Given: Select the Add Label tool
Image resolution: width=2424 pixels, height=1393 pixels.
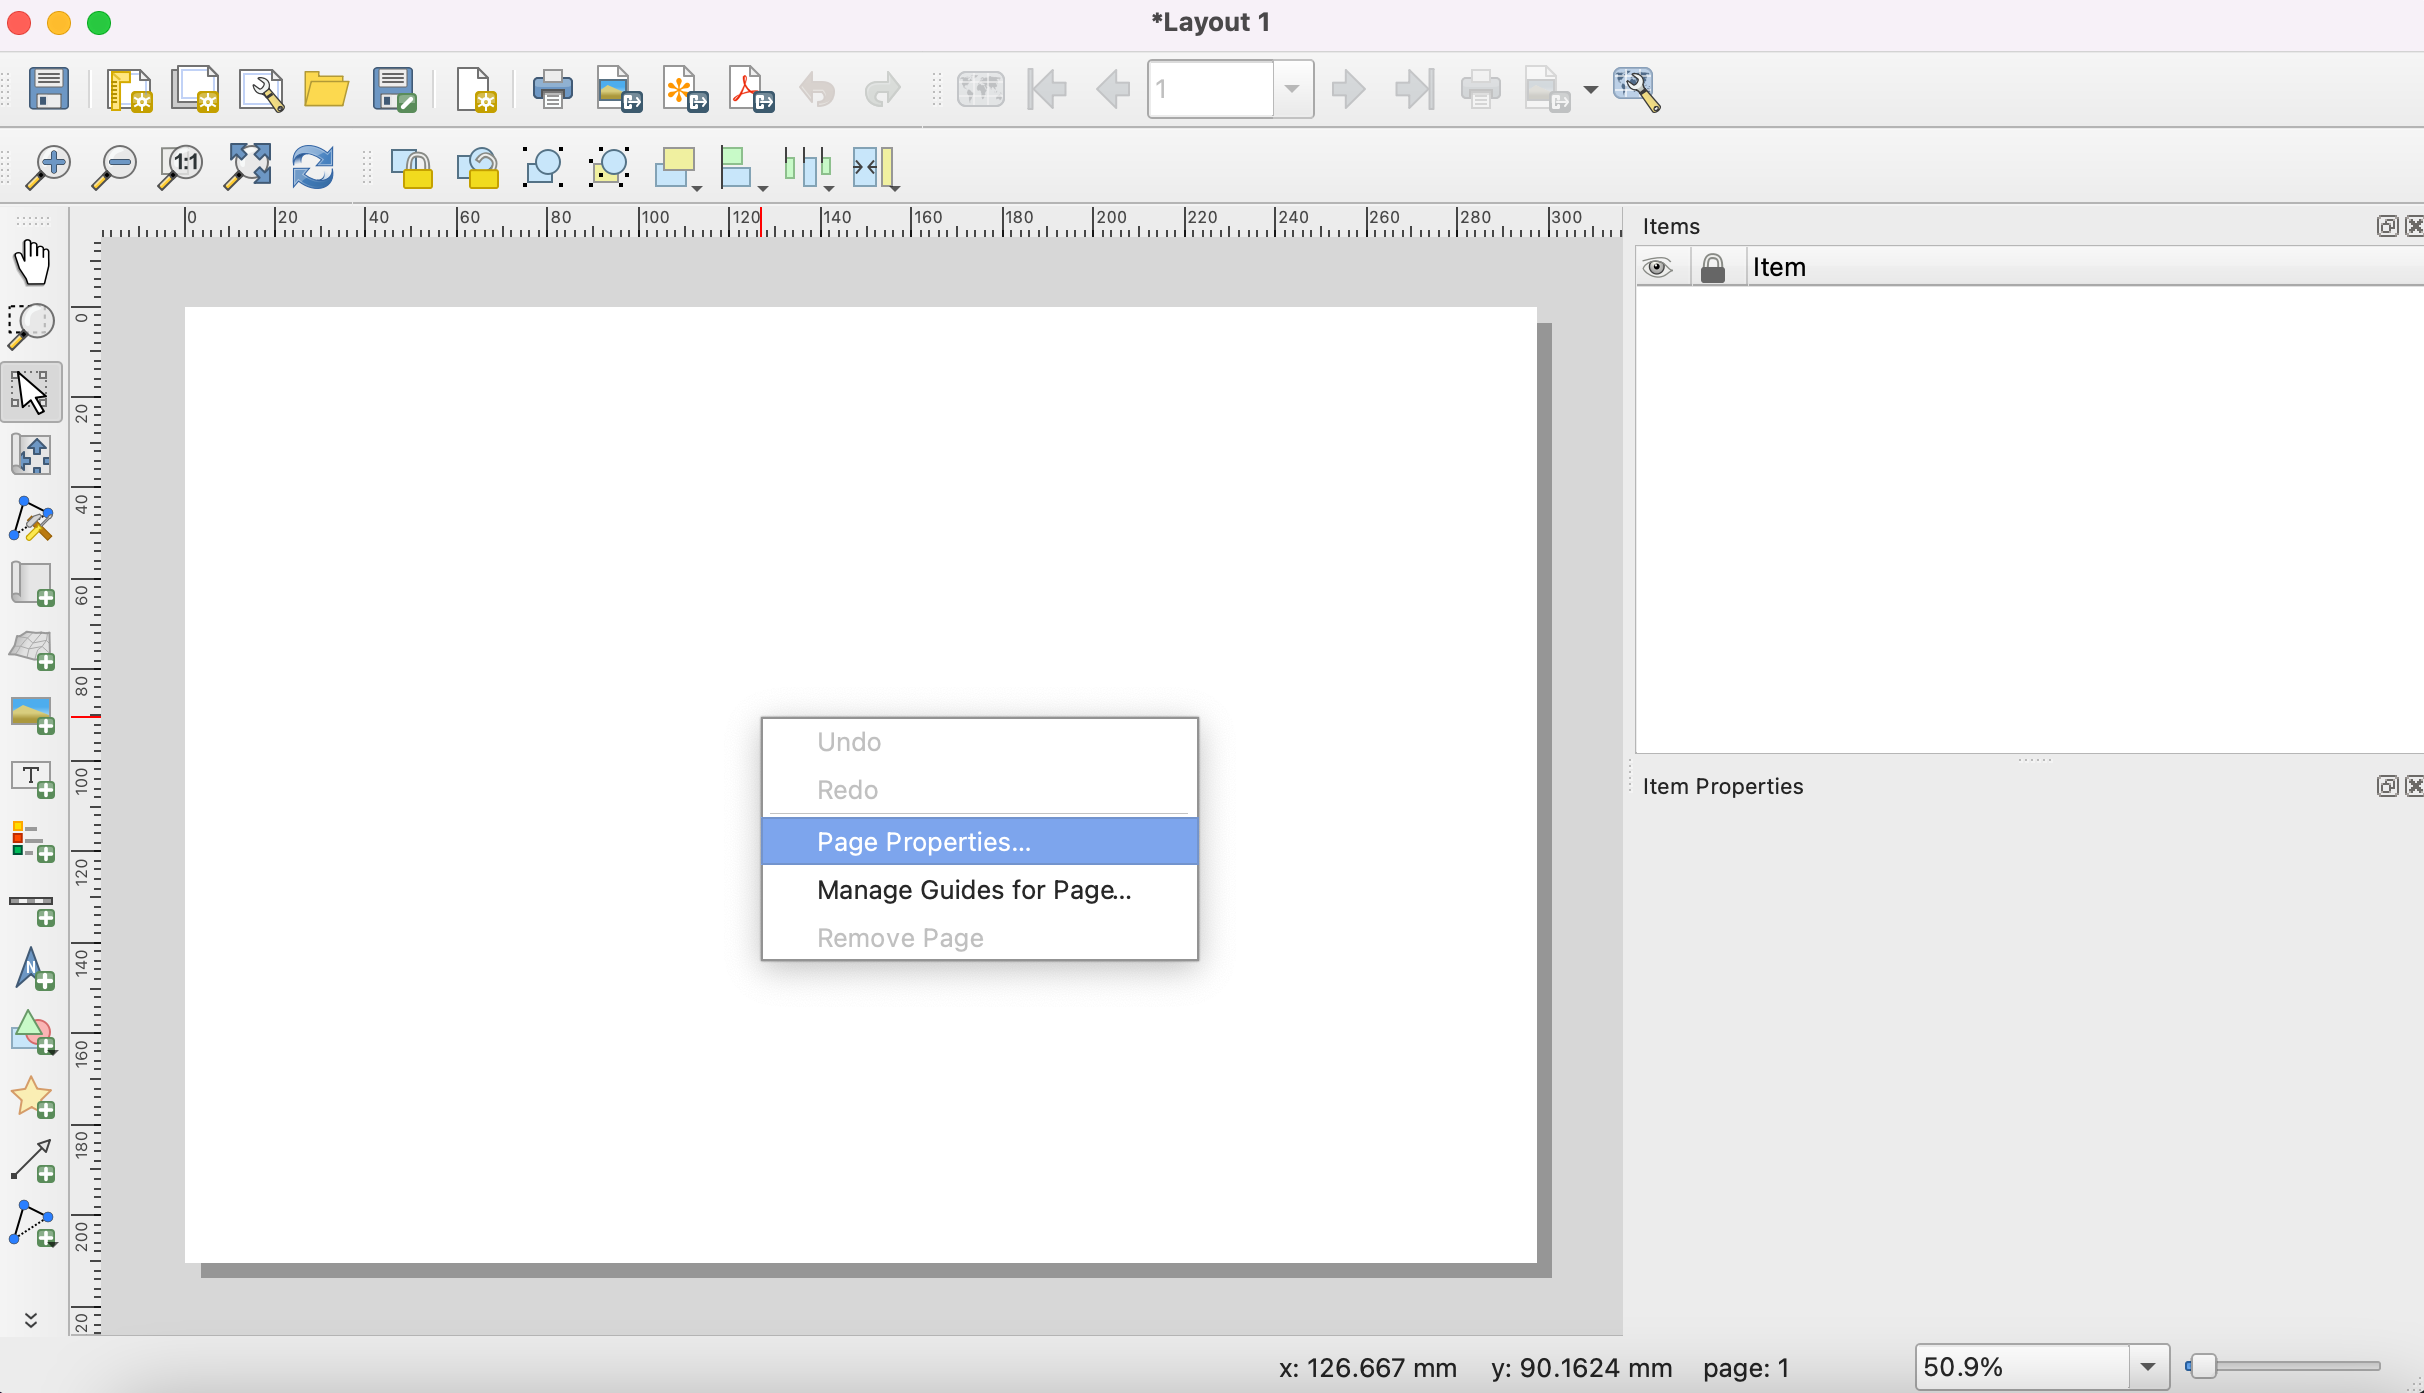Looking at the screenshot, I should tap(32, 779).
